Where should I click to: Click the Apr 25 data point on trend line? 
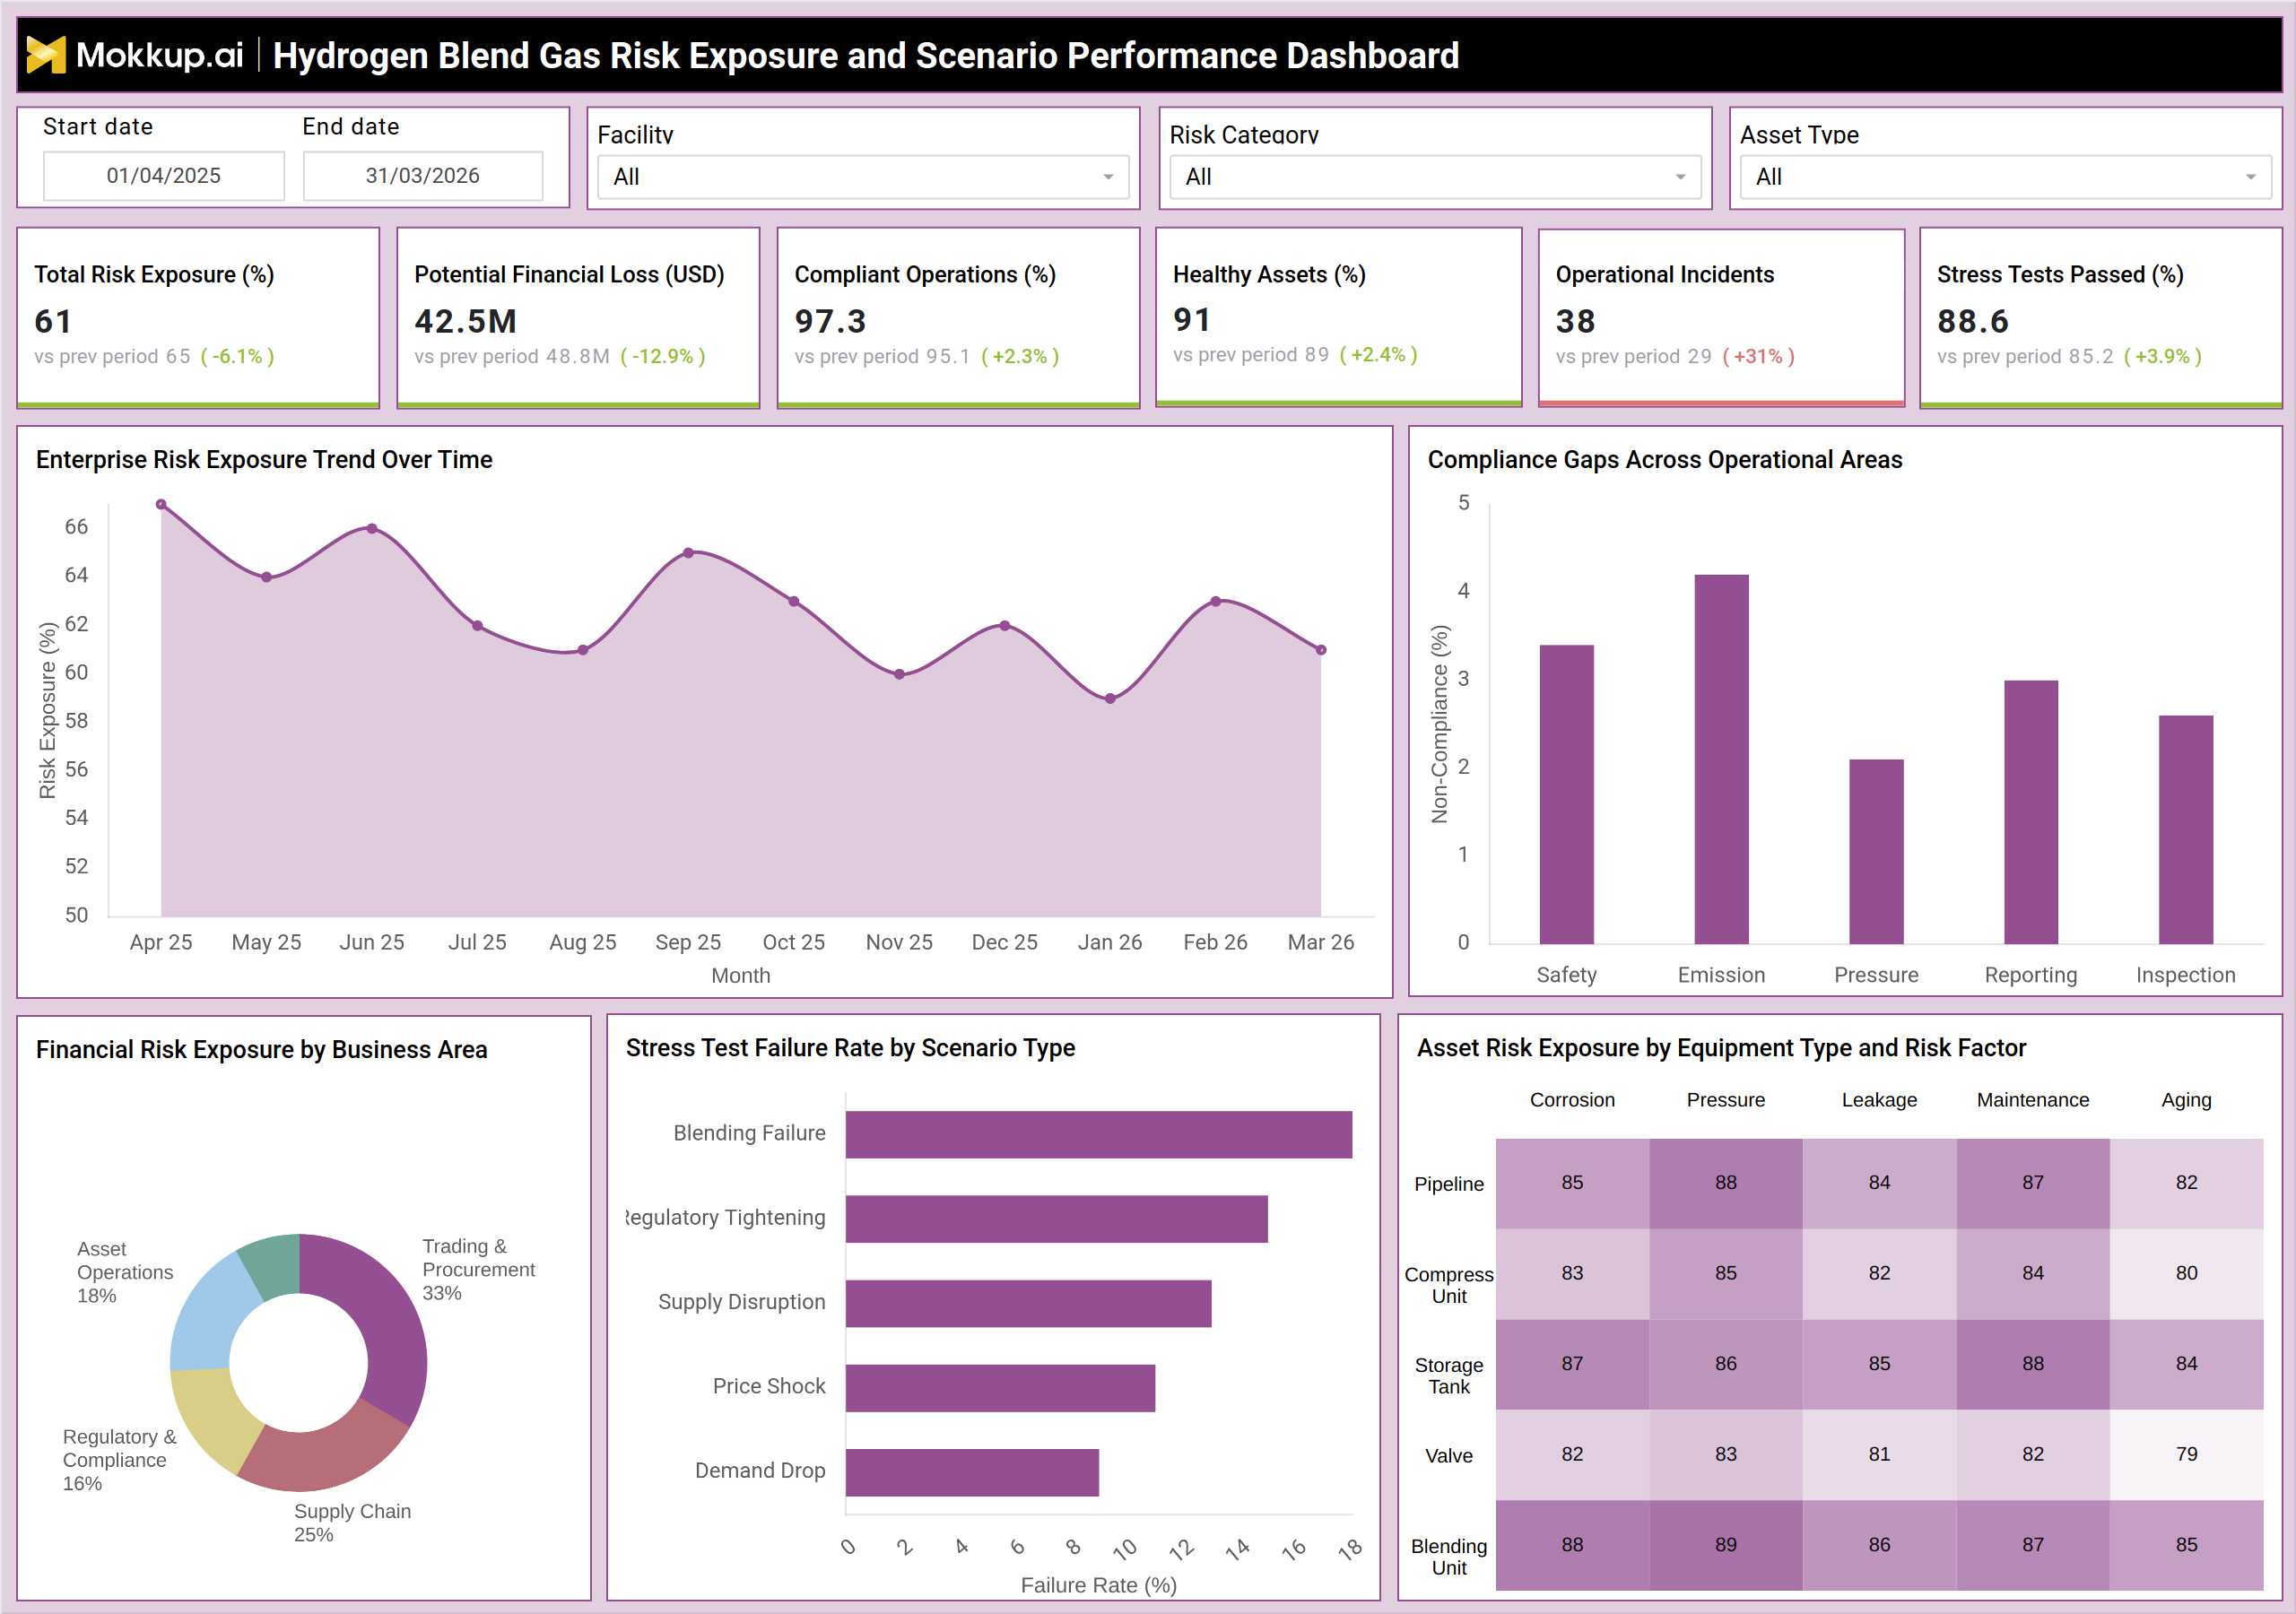click(161, 505)
